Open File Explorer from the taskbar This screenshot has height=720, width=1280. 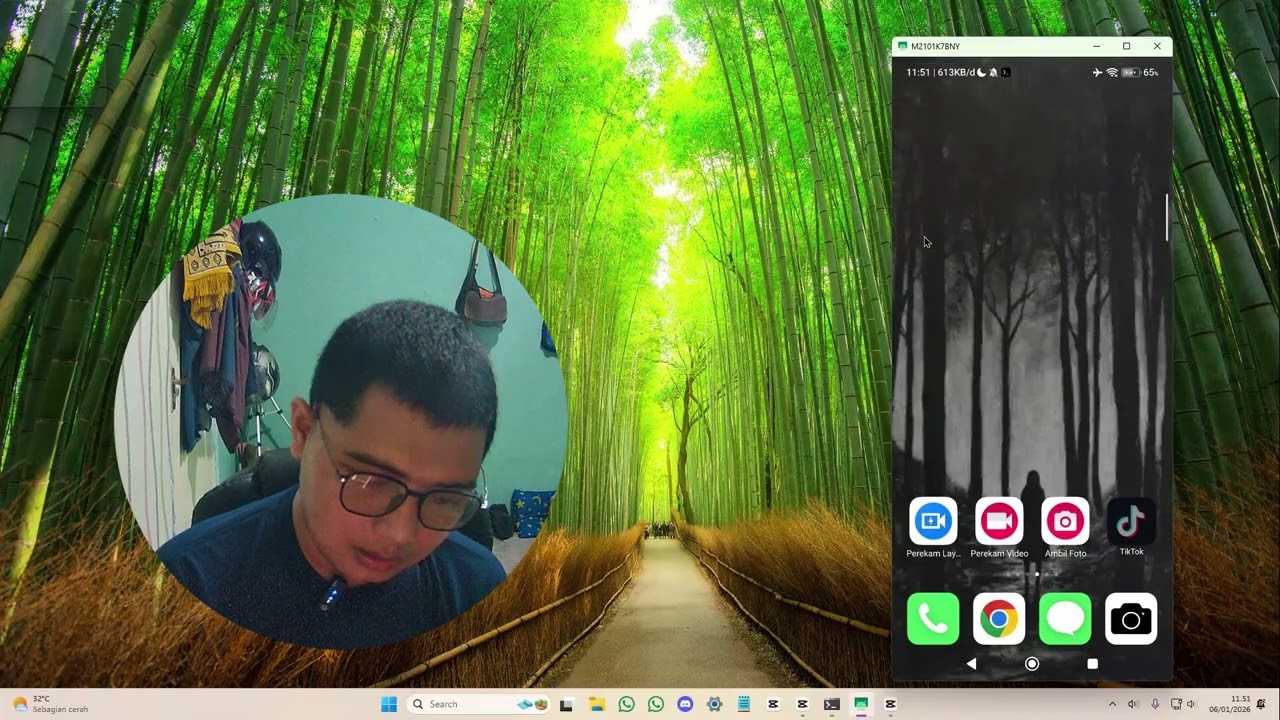pos(597,704)
